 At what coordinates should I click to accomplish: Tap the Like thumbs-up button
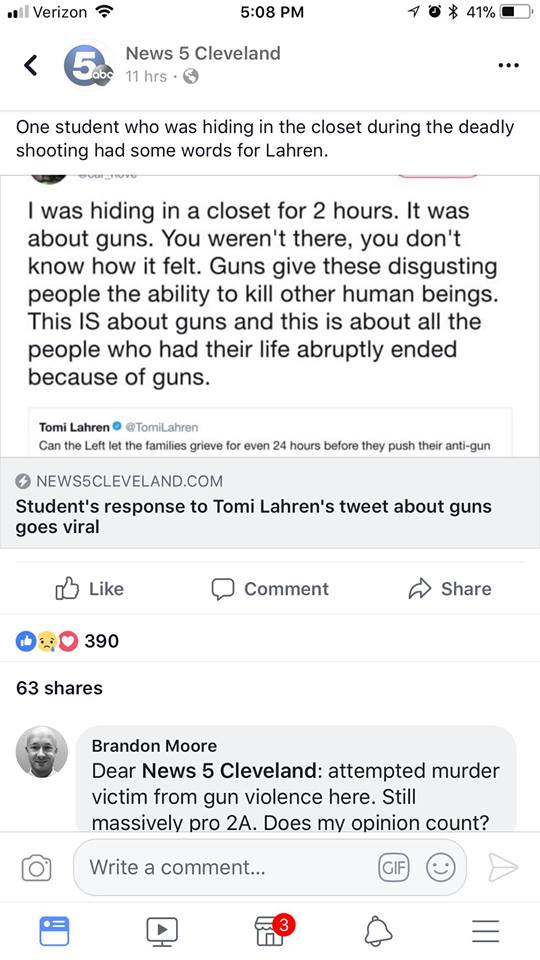pos(89,588)
